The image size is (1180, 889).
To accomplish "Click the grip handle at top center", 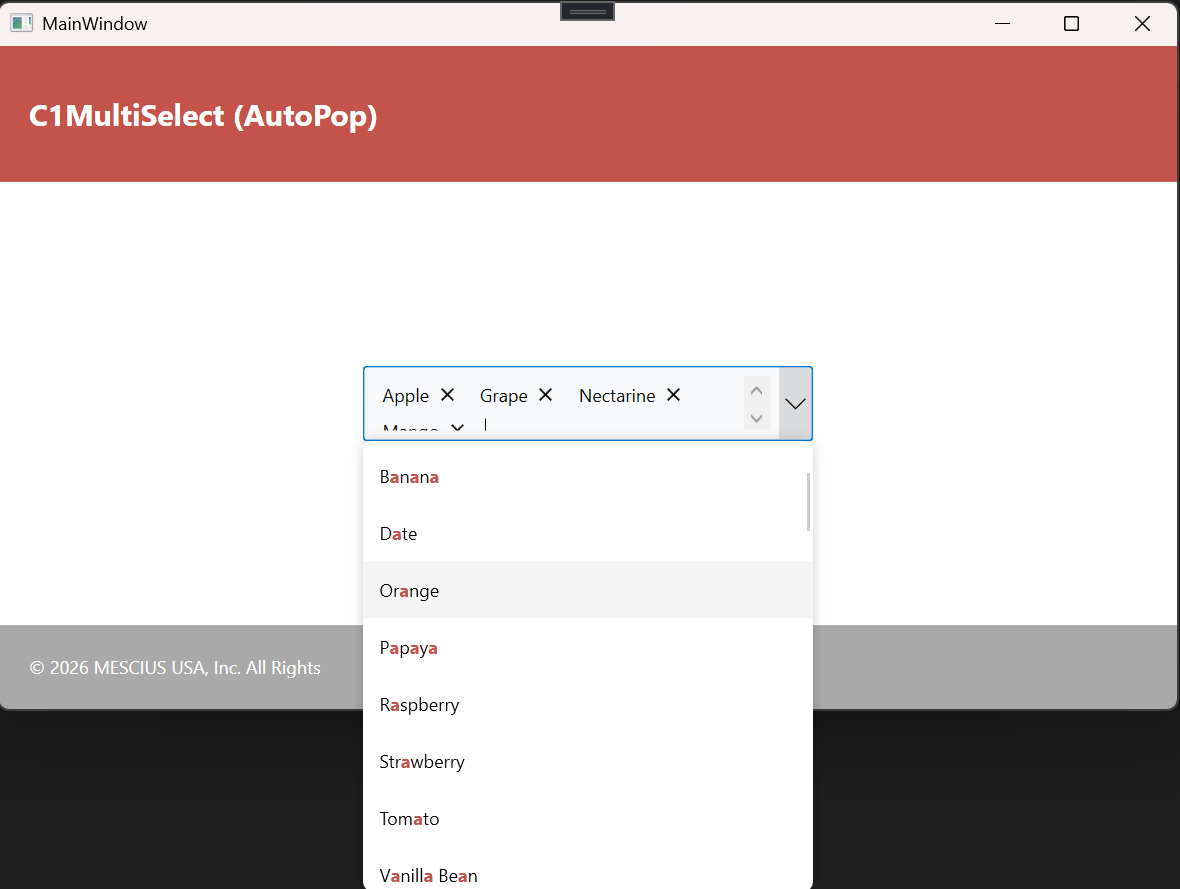I will [x=588, y=11].
